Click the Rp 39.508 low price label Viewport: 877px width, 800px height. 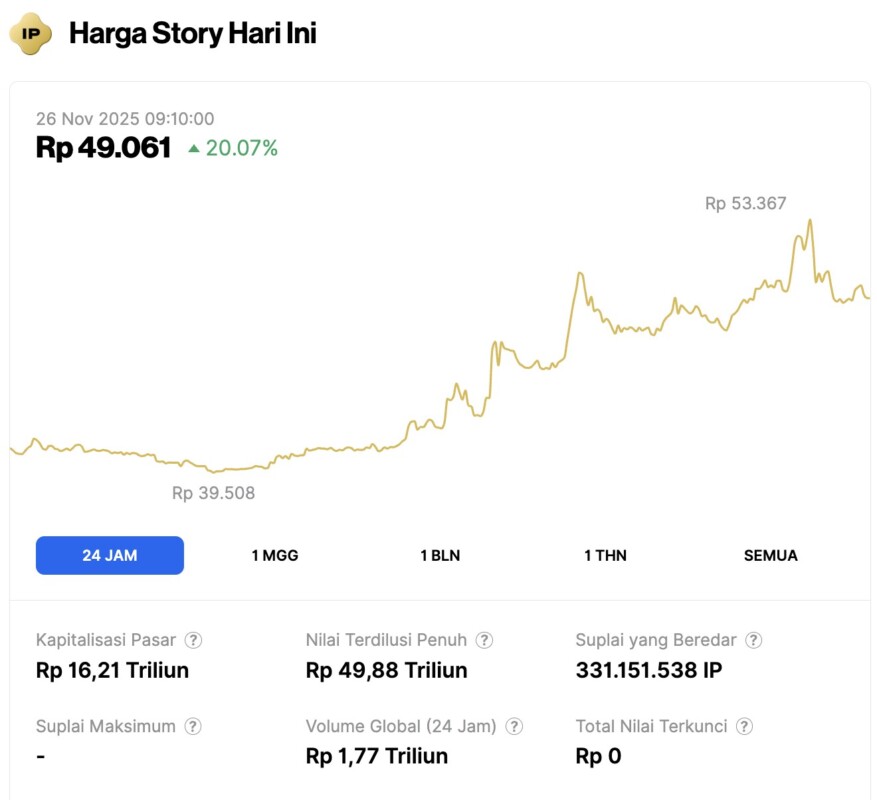click(x=213, y=493)
